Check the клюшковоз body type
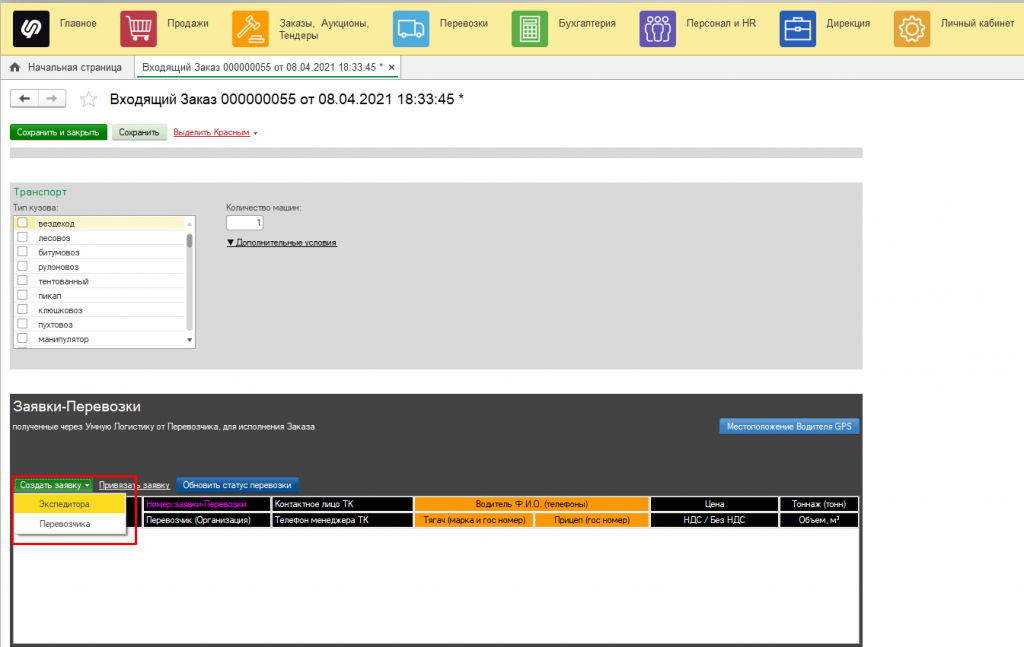 pos(23,309)
